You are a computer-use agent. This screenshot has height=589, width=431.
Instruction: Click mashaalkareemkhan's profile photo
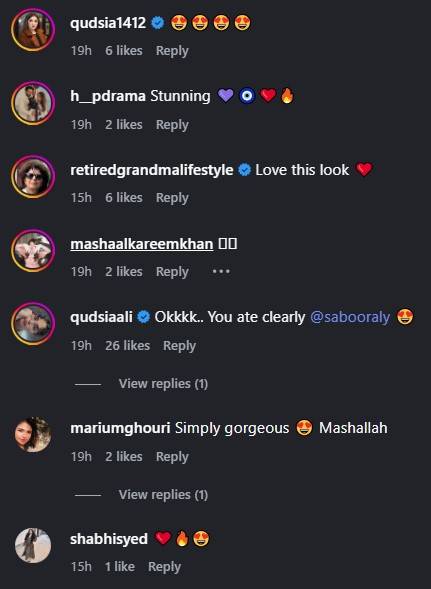point(33,250)
